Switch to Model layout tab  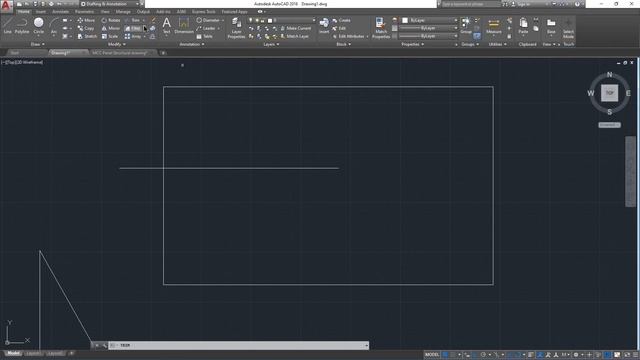(13, 353)
